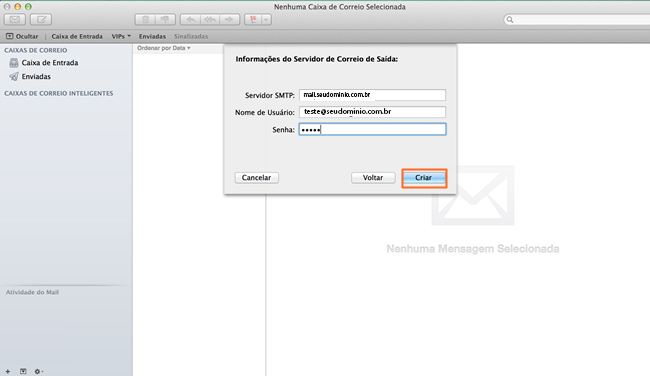The width and height of the screenshot is (650, 376).
Task: Click the search magnifier icon
Action: point(510,19)
